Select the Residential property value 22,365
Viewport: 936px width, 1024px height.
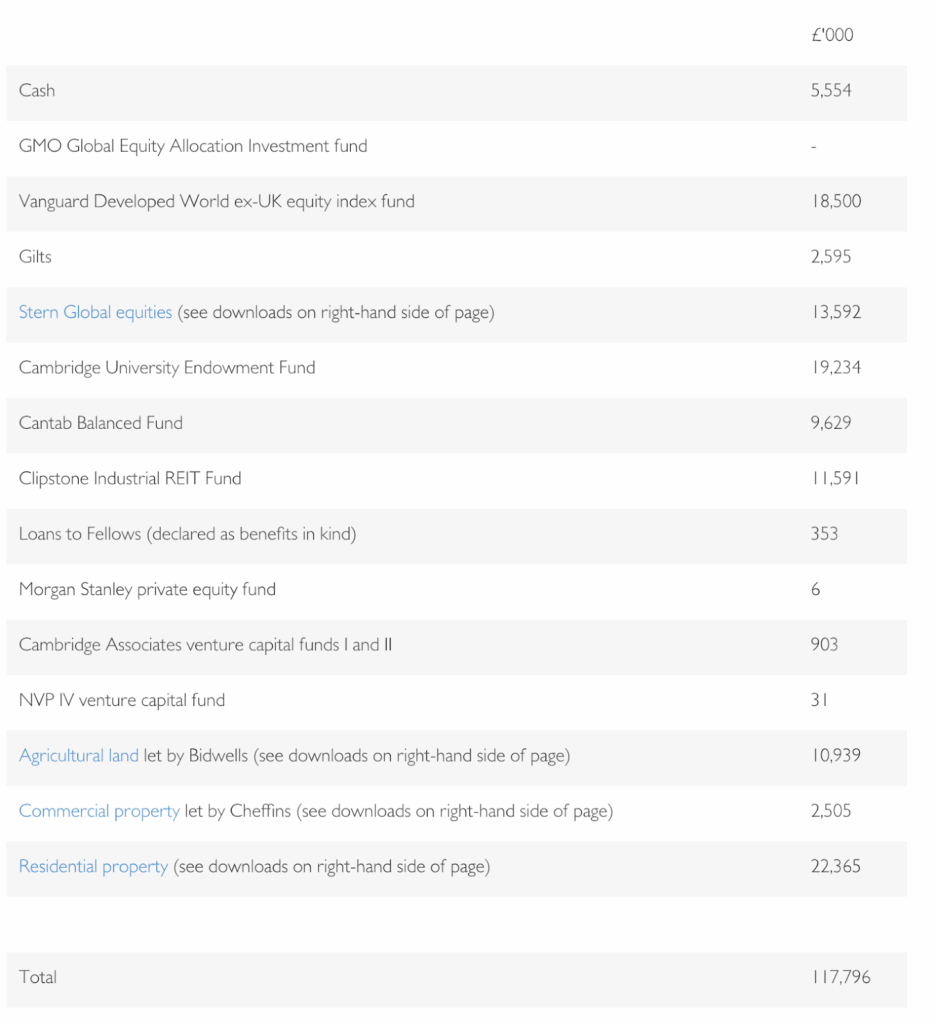point(835,867)
